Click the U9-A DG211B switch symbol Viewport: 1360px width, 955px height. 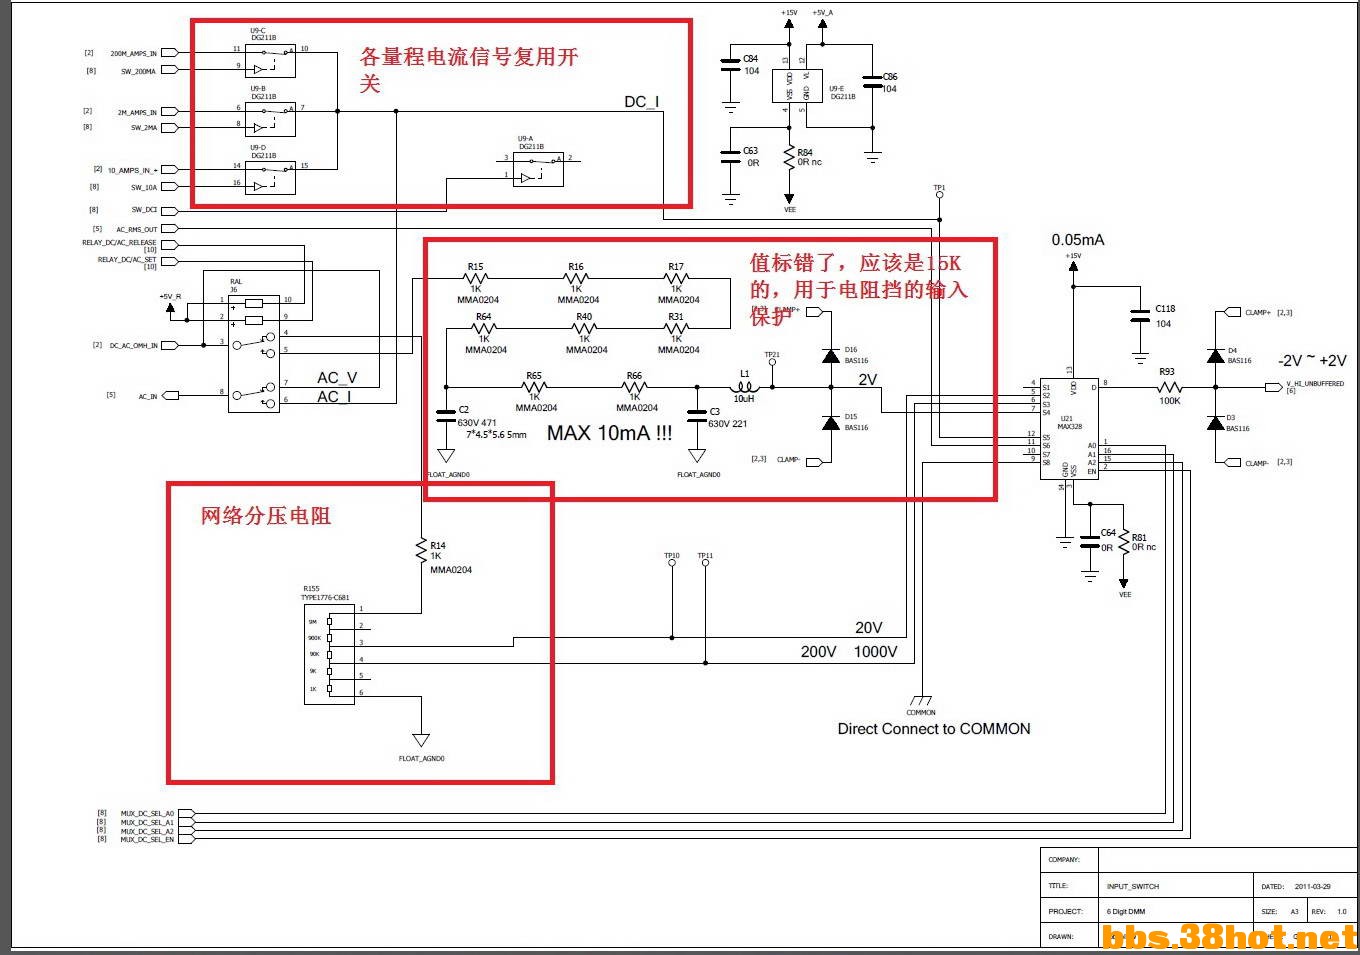[x=538, y=168]
